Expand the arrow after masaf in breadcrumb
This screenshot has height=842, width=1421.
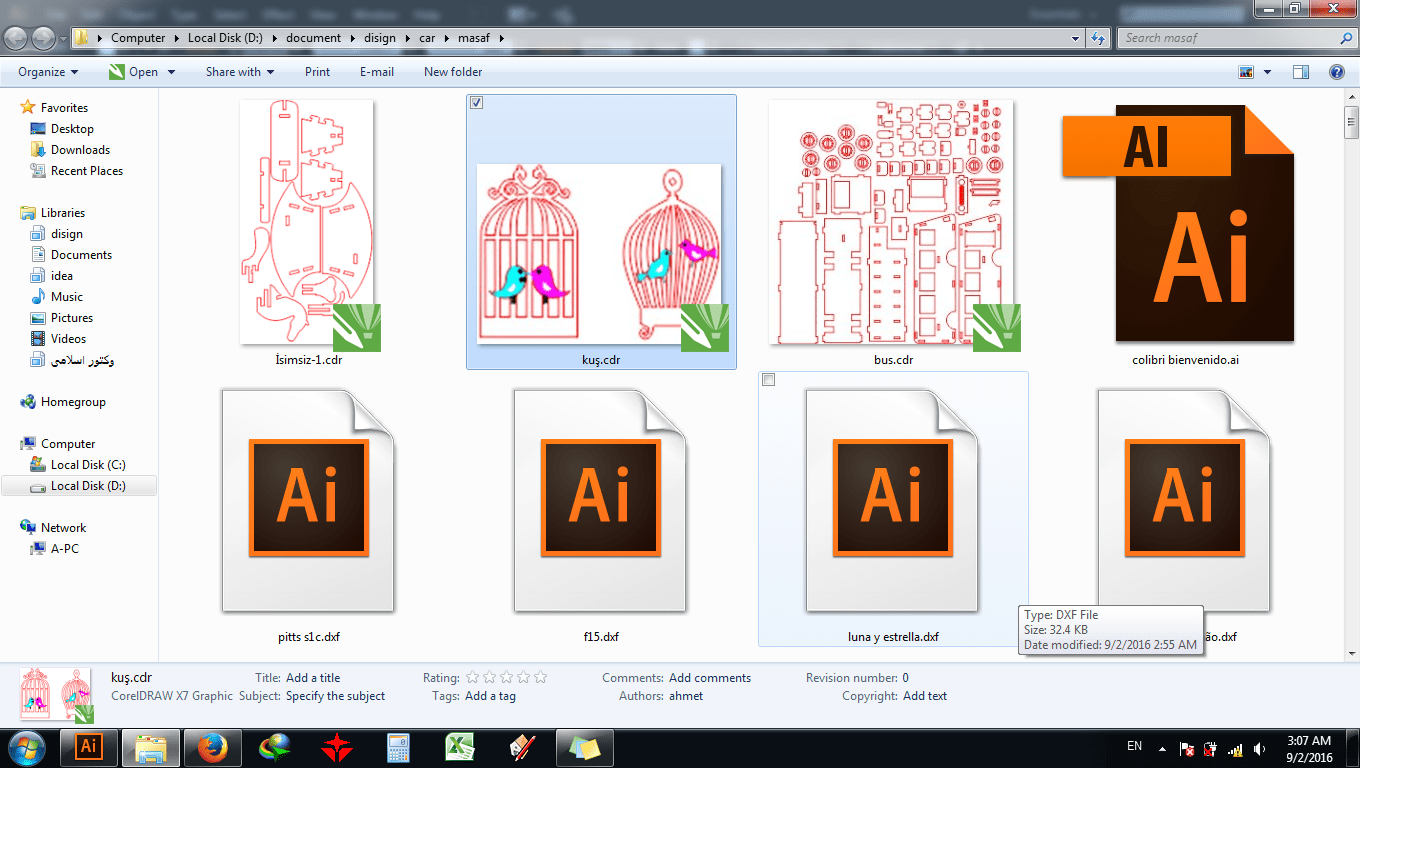click(x=501, y=38)
